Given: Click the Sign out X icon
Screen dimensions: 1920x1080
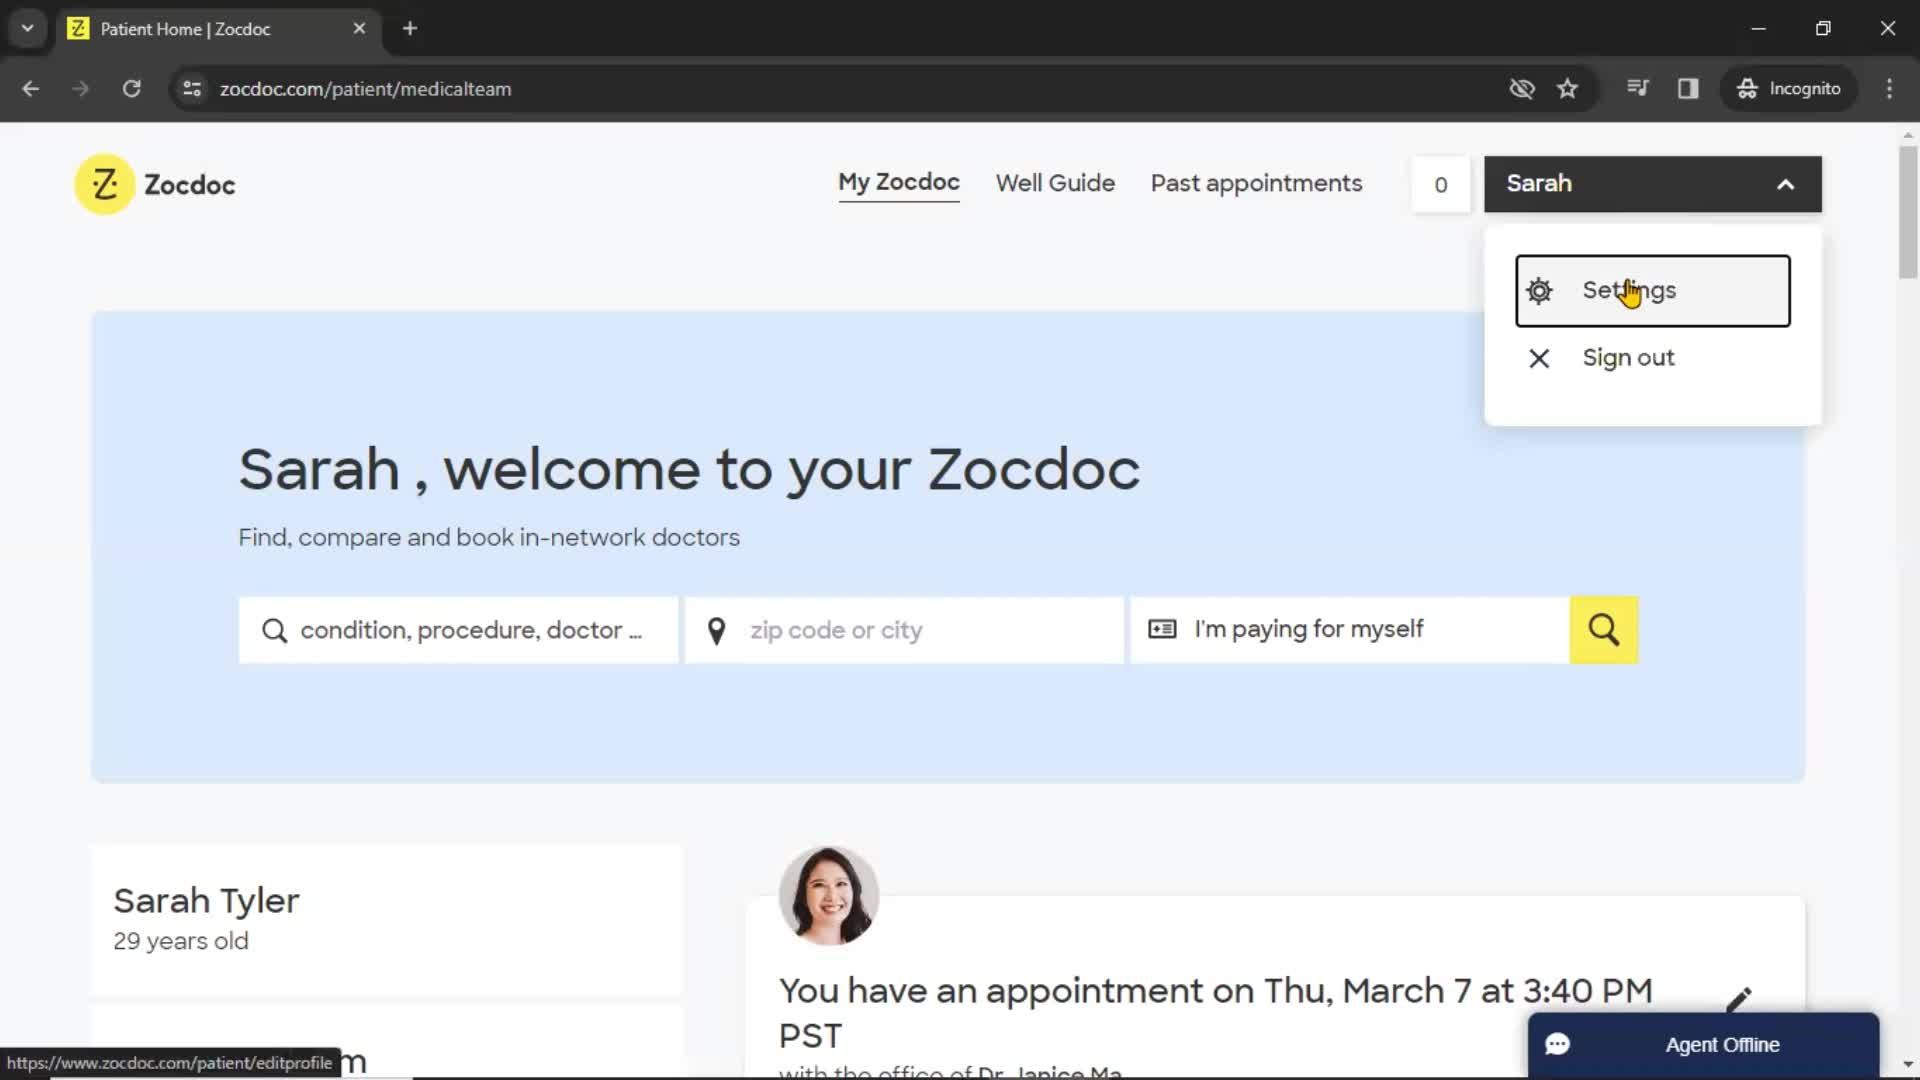Looking at the screenshot, I should click(1539, 358).
